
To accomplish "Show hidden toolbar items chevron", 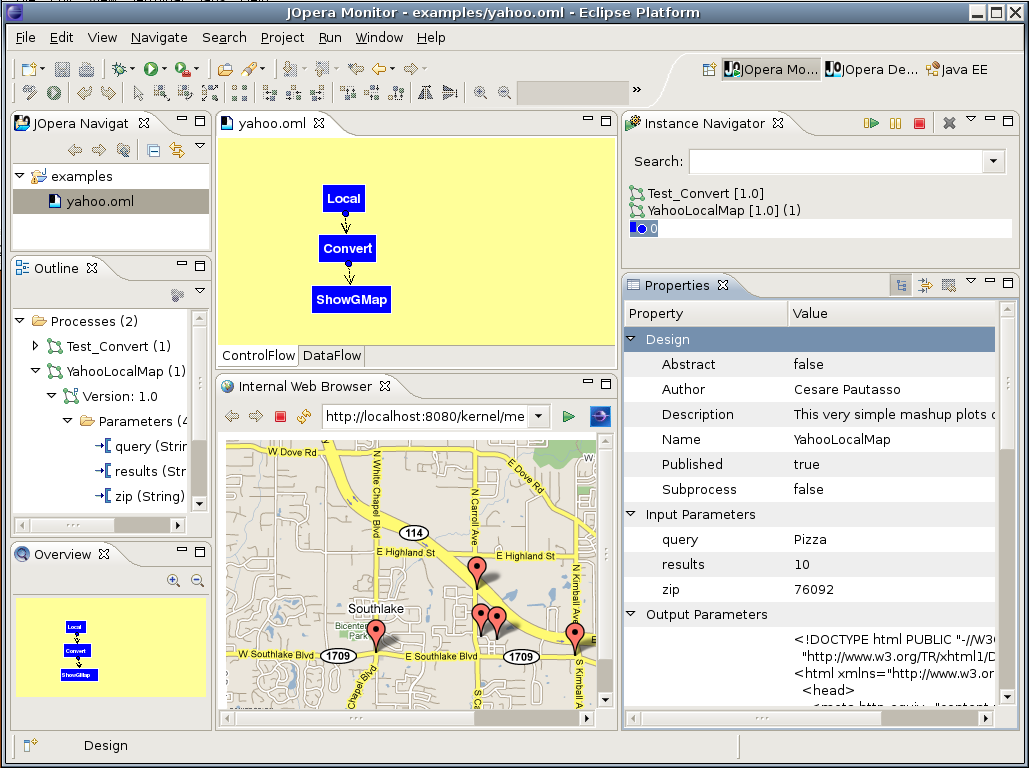I will (637, 89).
